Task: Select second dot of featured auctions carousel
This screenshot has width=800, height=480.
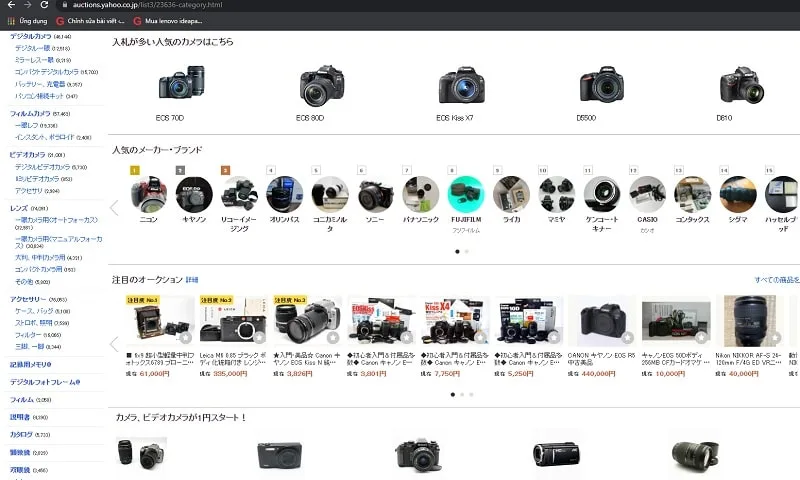Action: coord(462,394)
